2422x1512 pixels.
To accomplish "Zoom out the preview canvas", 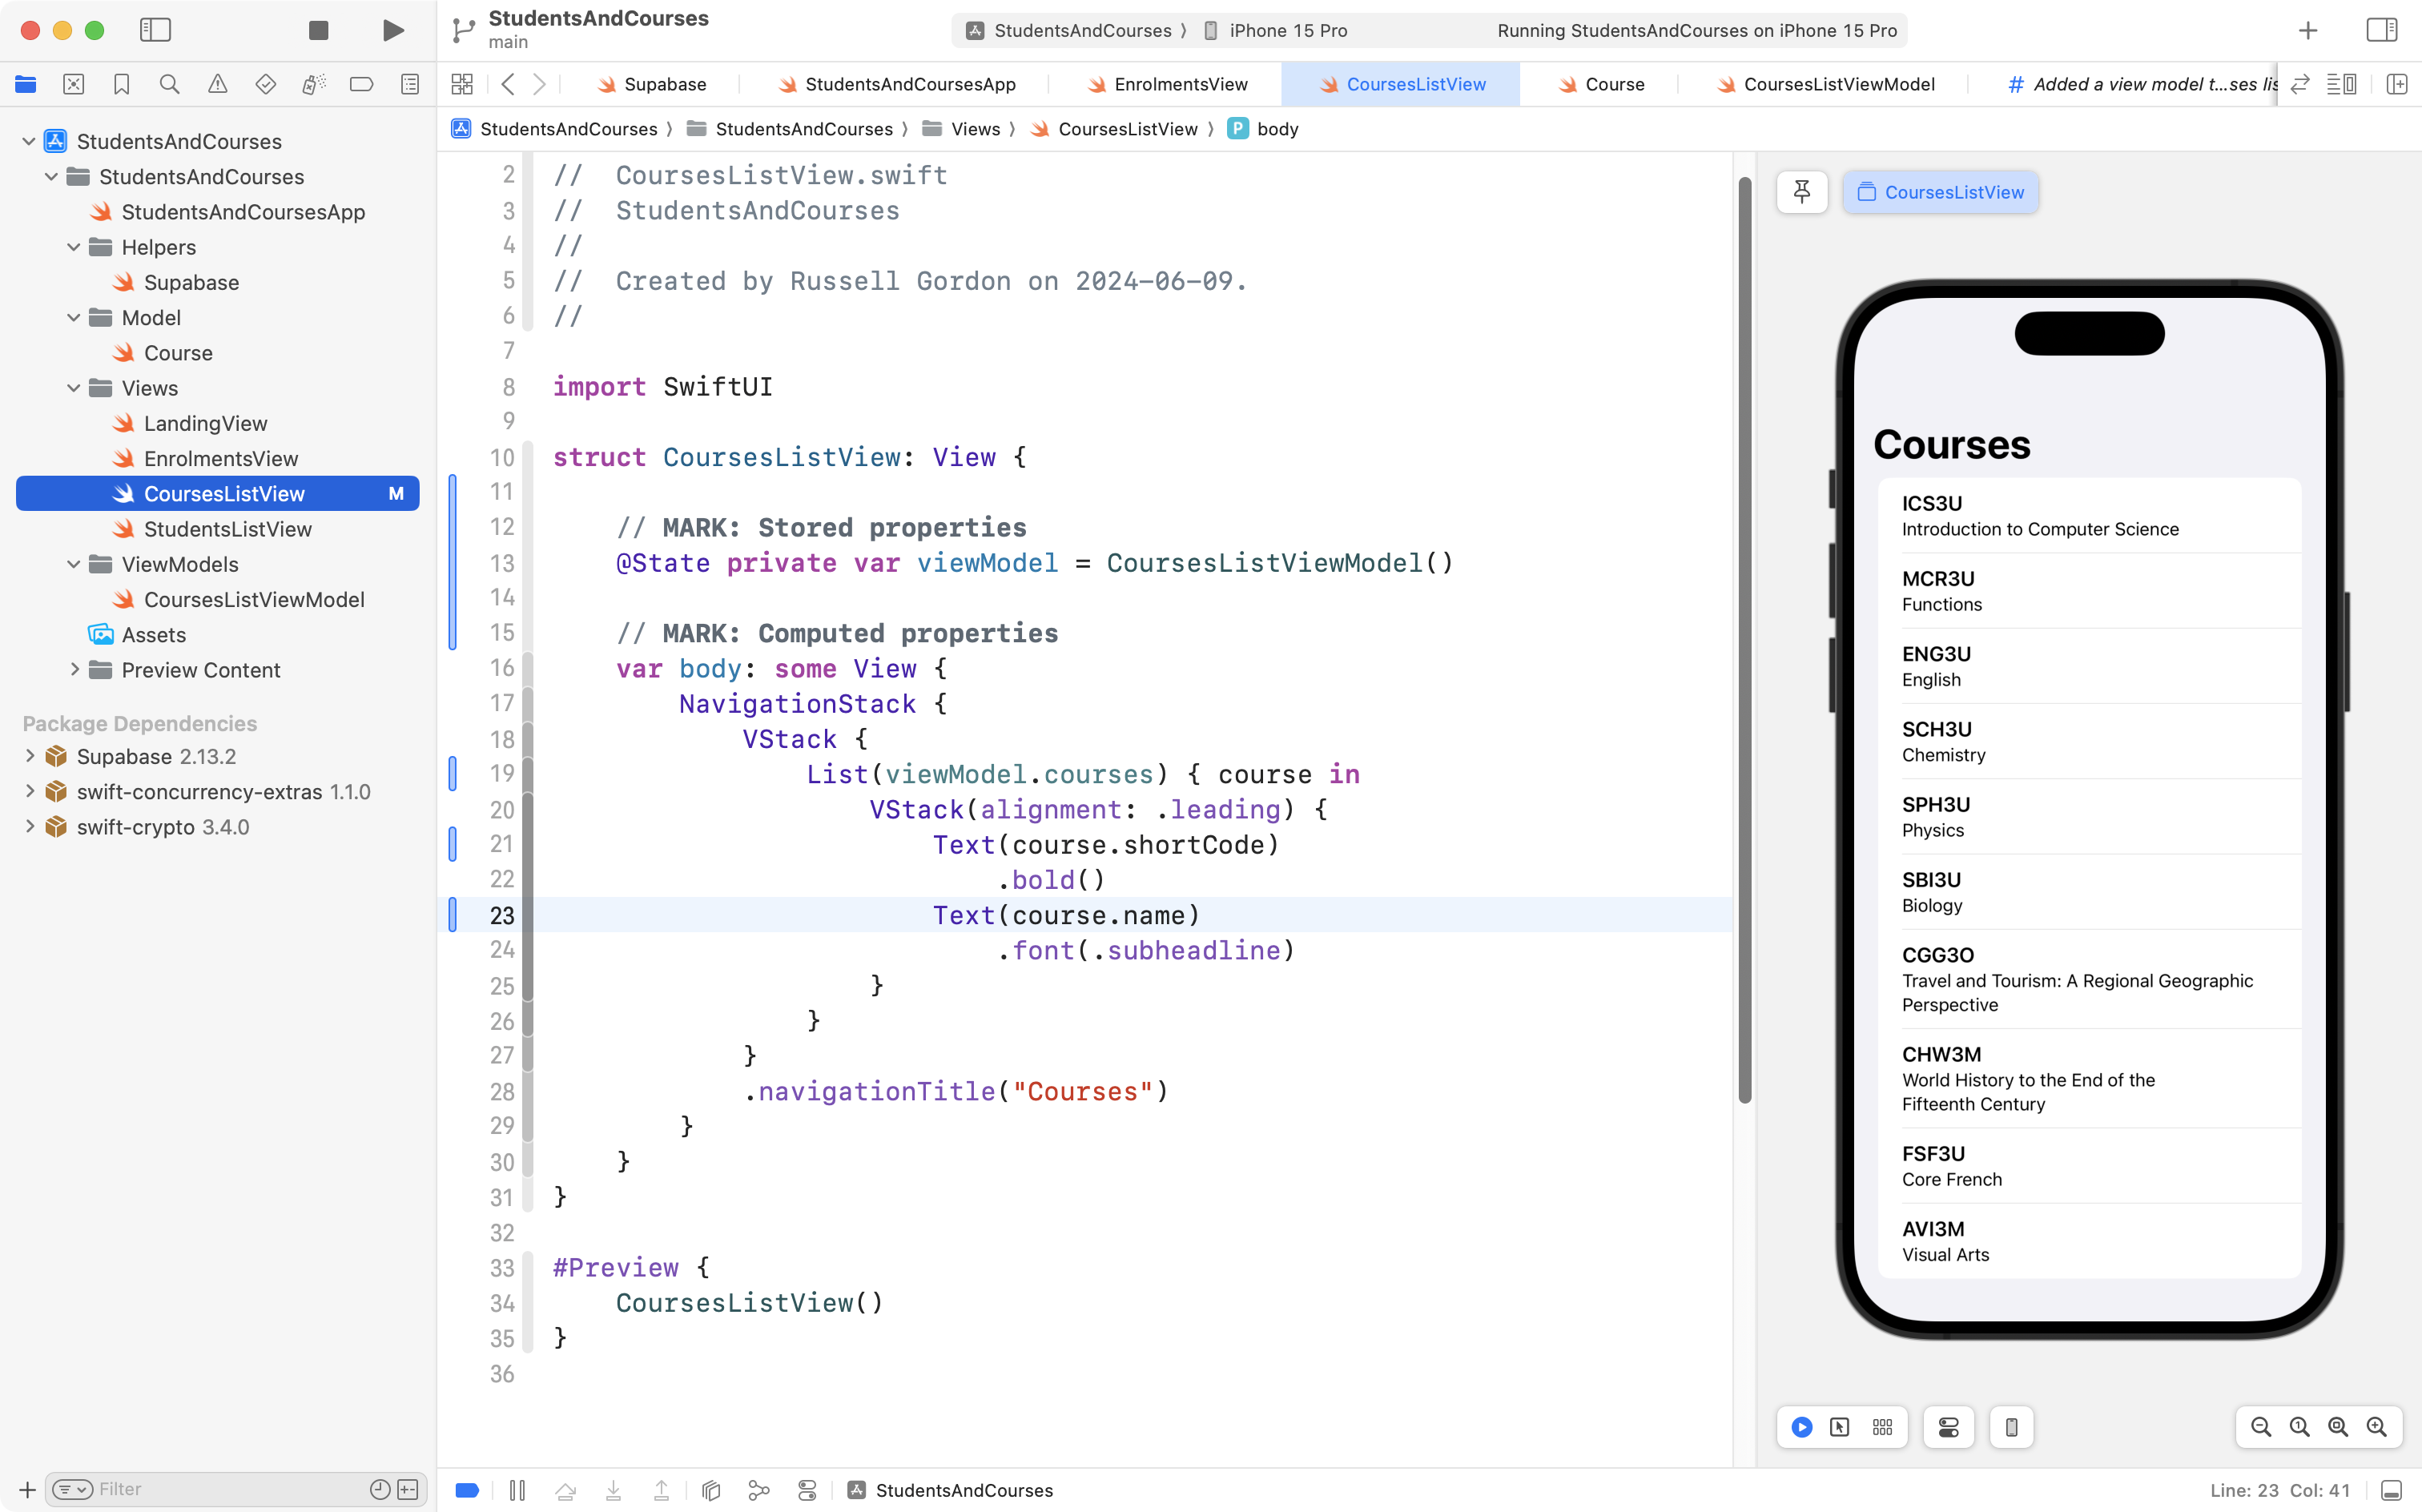I will [2260, 1427].
